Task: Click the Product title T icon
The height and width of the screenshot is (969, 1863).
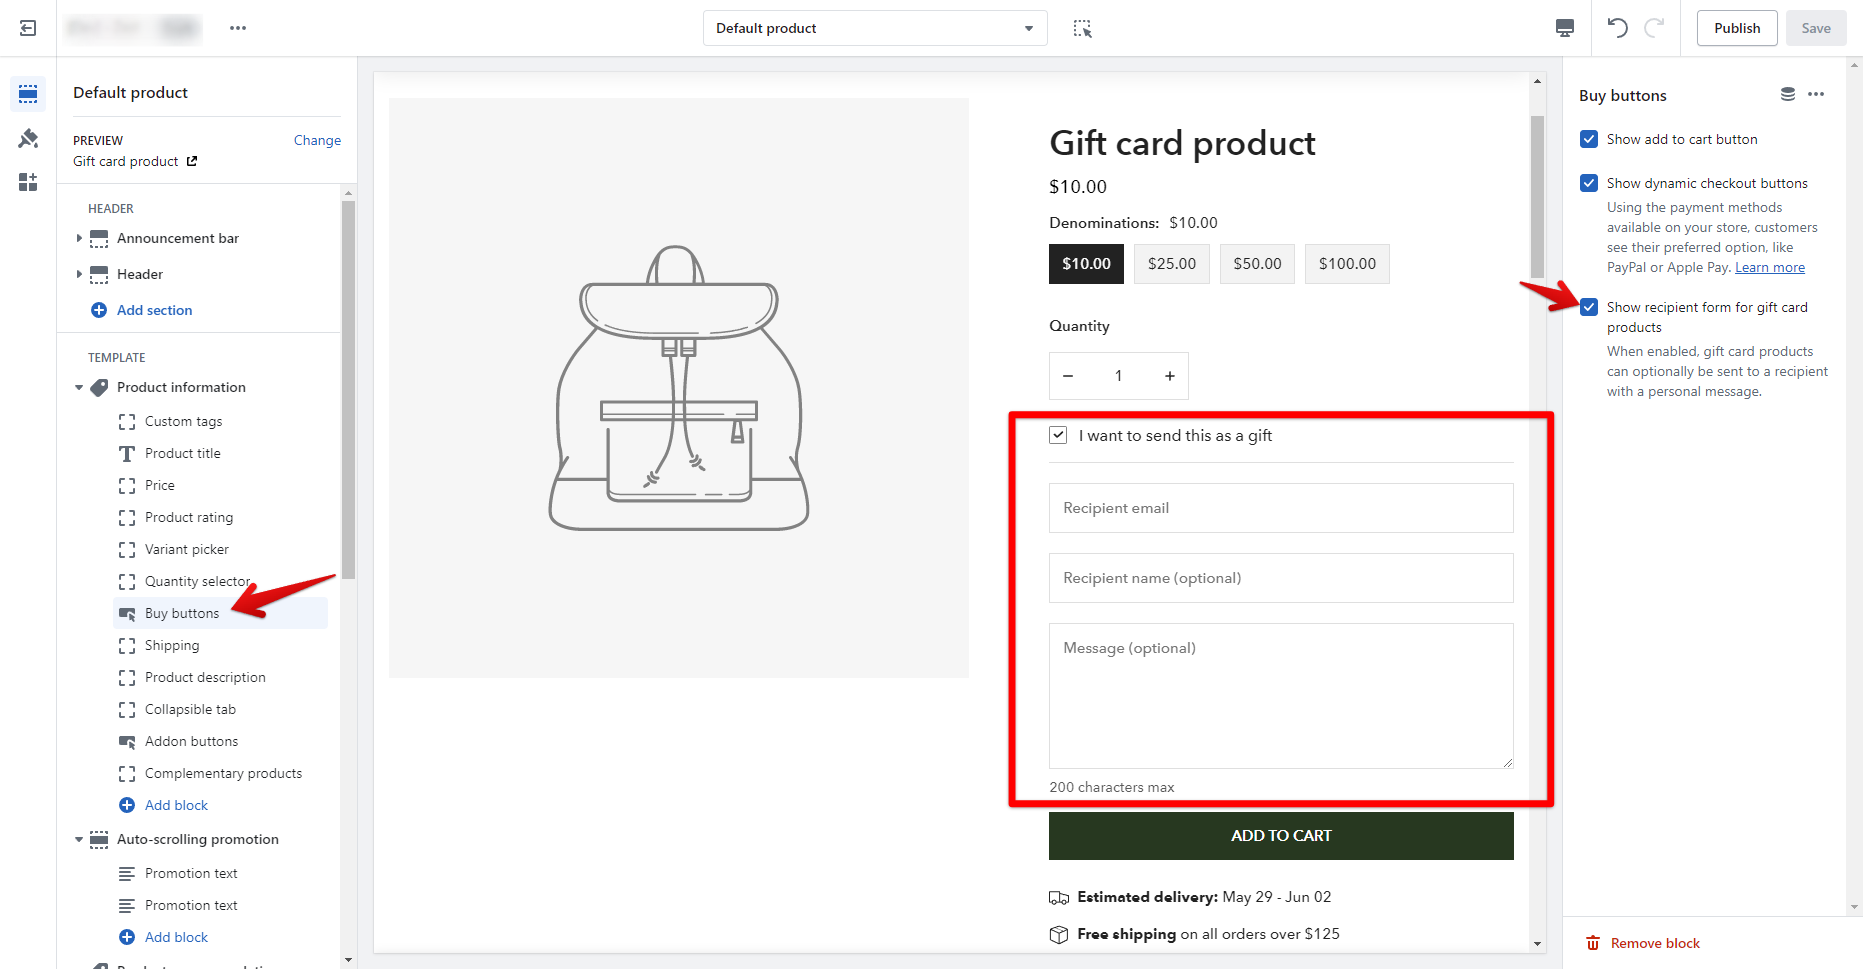Action: [127, 454]
